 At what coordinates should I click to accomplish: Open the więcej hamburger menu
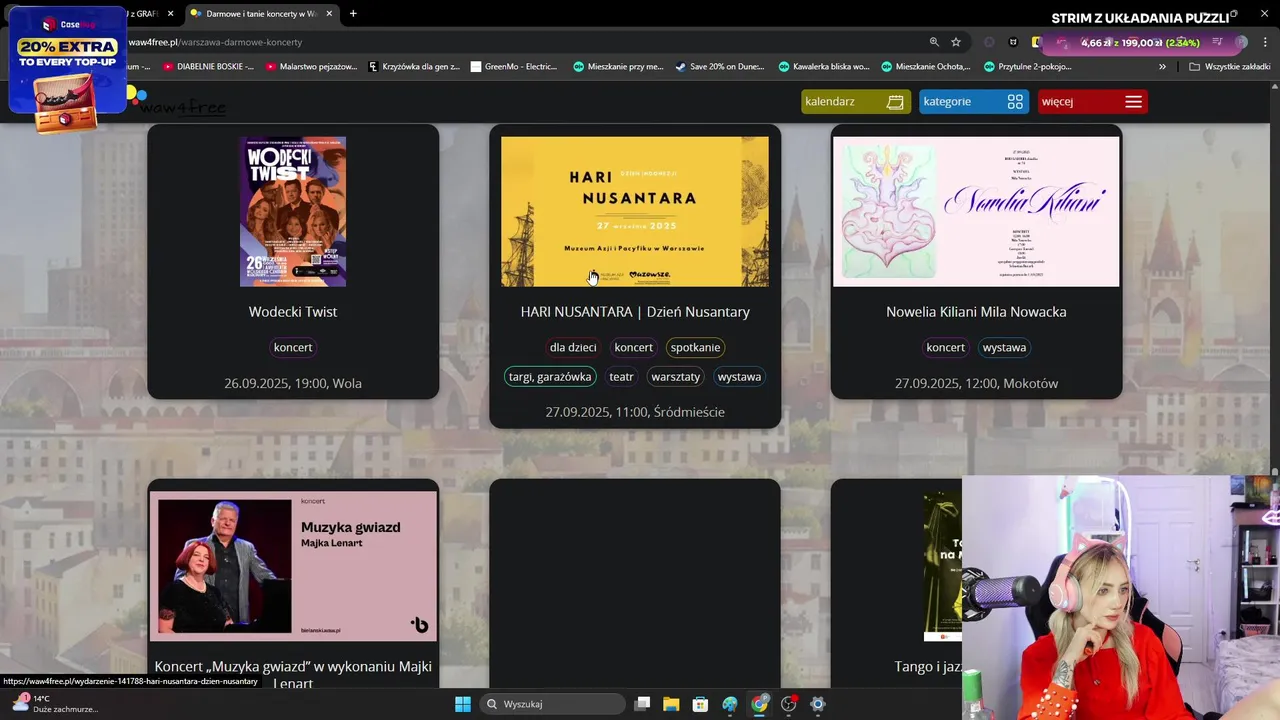click(x=1092, y=102)
